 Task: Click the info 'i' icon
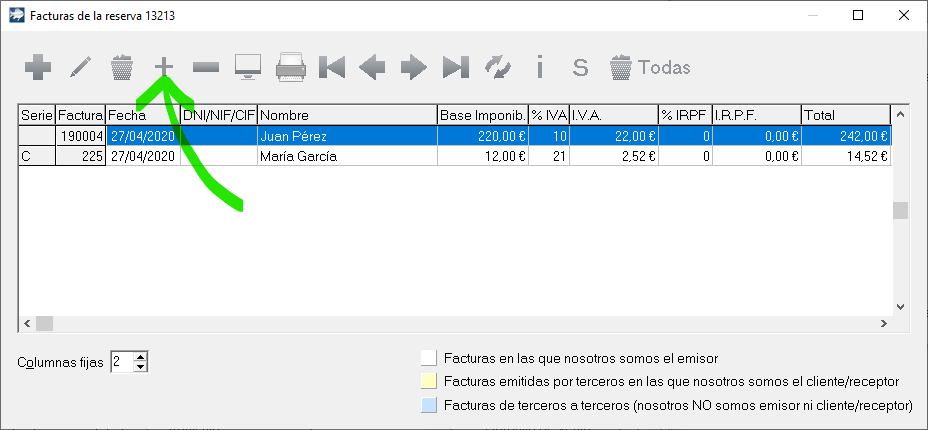(x=540, y=67)
